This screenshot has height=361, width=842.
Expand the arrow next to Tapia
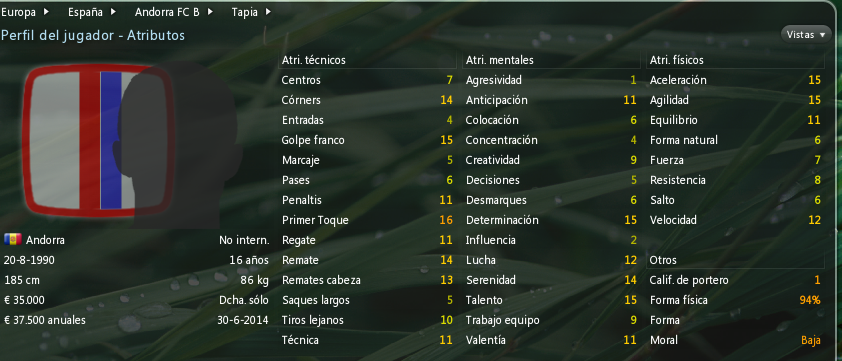click(268, 12)
